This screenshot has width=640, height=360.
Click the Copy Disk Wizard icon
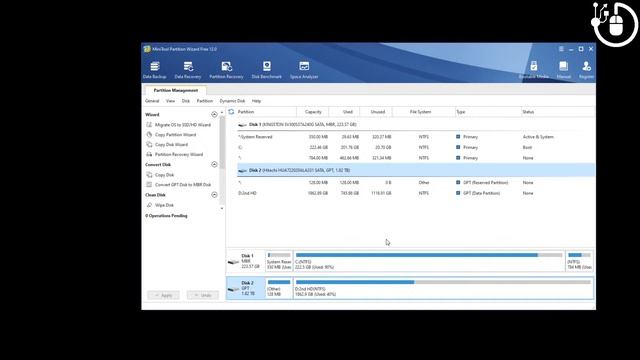click(149, 144)
